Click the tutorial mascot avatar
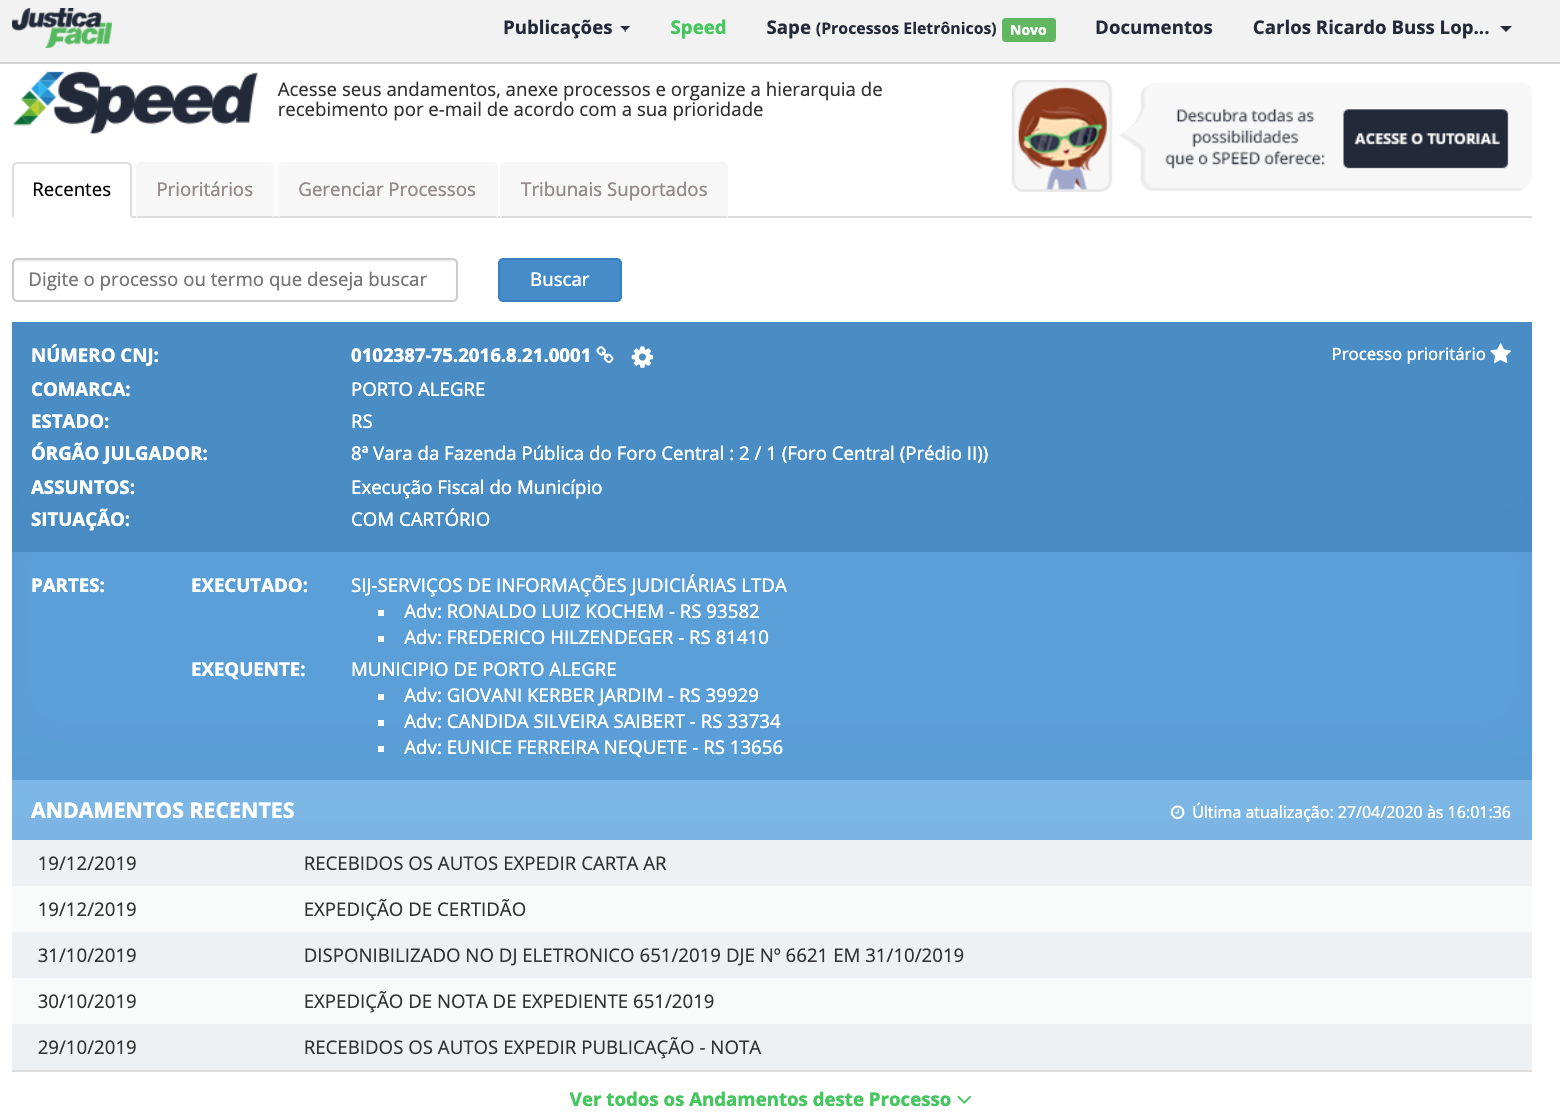Image resolution: width=1560 pixels, height=1120 pixels. (x=1062, y=136)
